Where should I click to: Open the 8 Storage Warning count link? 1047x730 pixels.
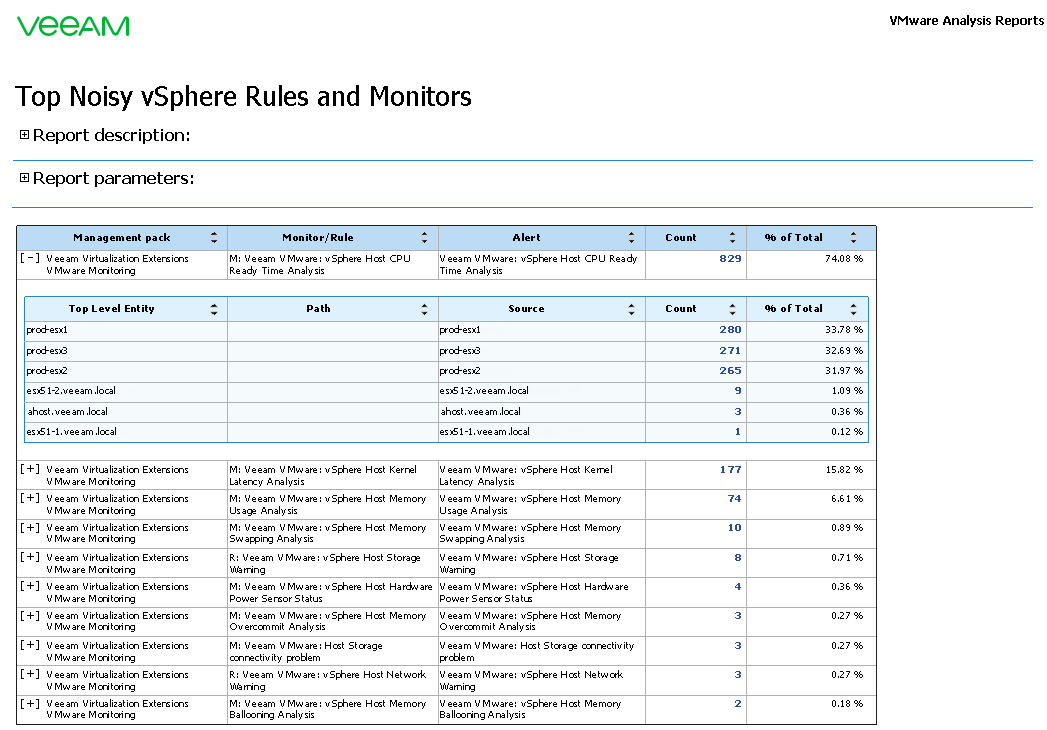tap(738, 558)
